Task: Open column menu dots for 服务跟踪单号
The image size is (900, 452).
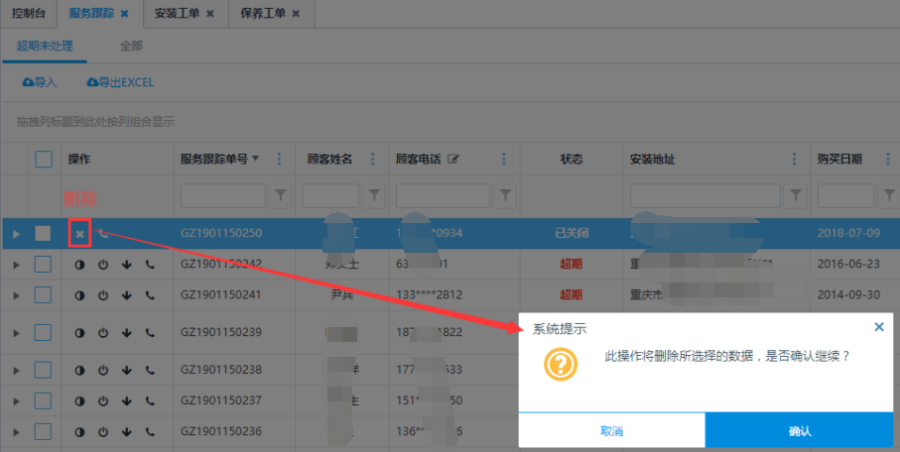Action: [279, 159]
